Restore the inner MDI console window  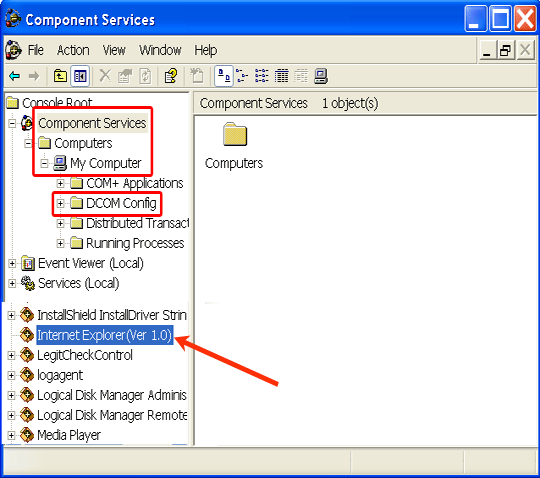[x=505, y=50]
